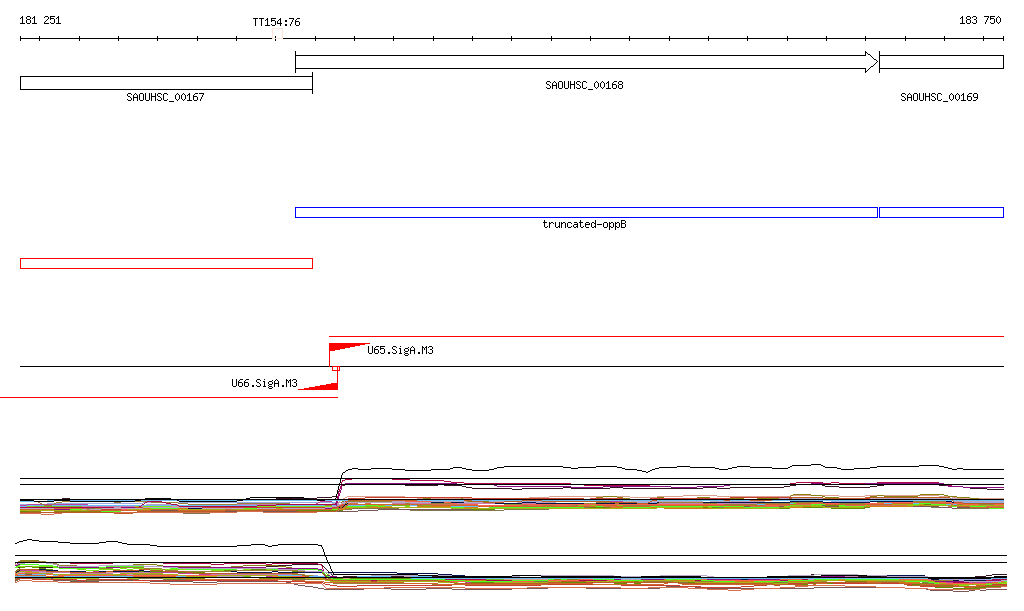Click the U66.SigA.M3 label

coord(264,383)
